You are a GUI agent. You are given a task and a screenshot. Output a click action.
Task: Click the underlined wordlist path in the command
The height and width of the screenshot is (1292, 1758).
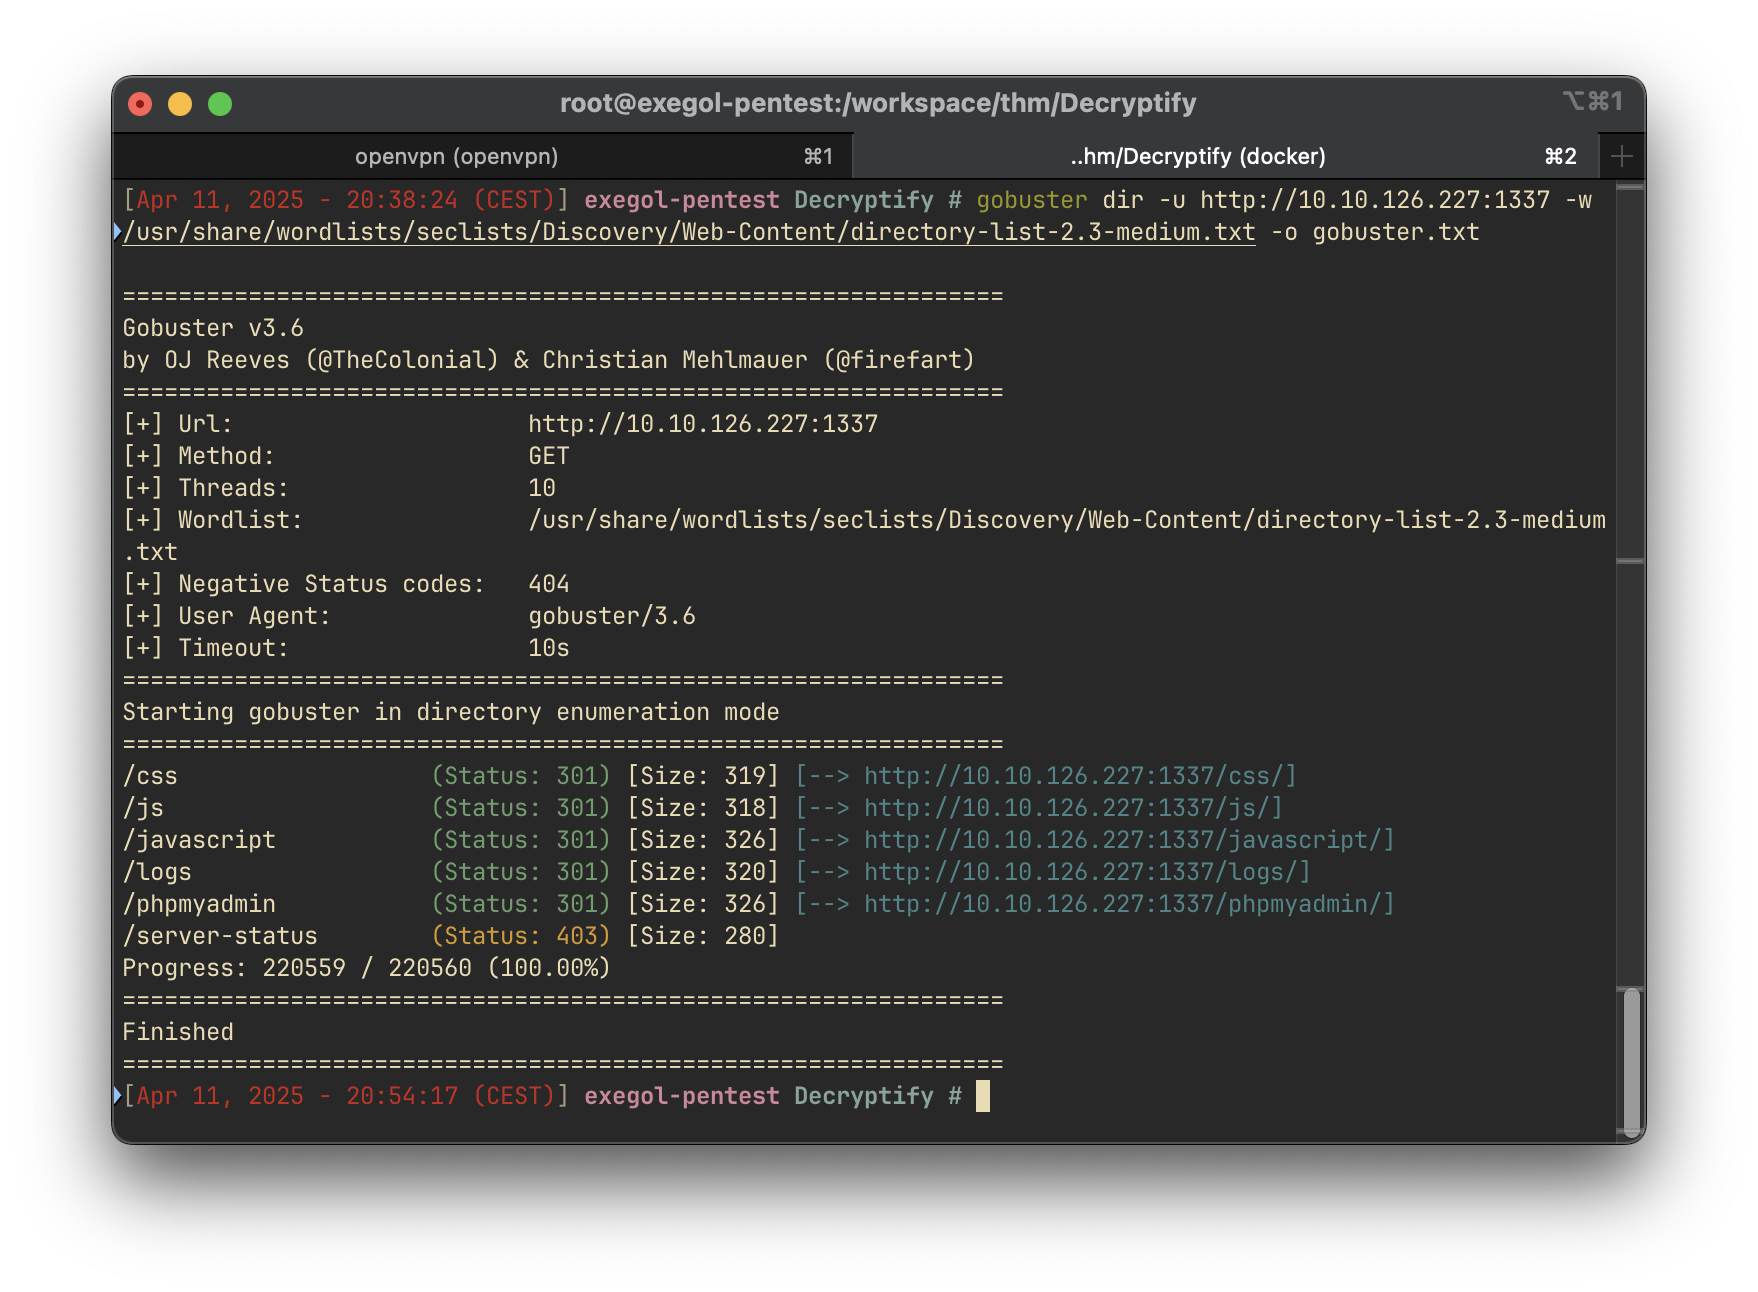coord(689,232)
